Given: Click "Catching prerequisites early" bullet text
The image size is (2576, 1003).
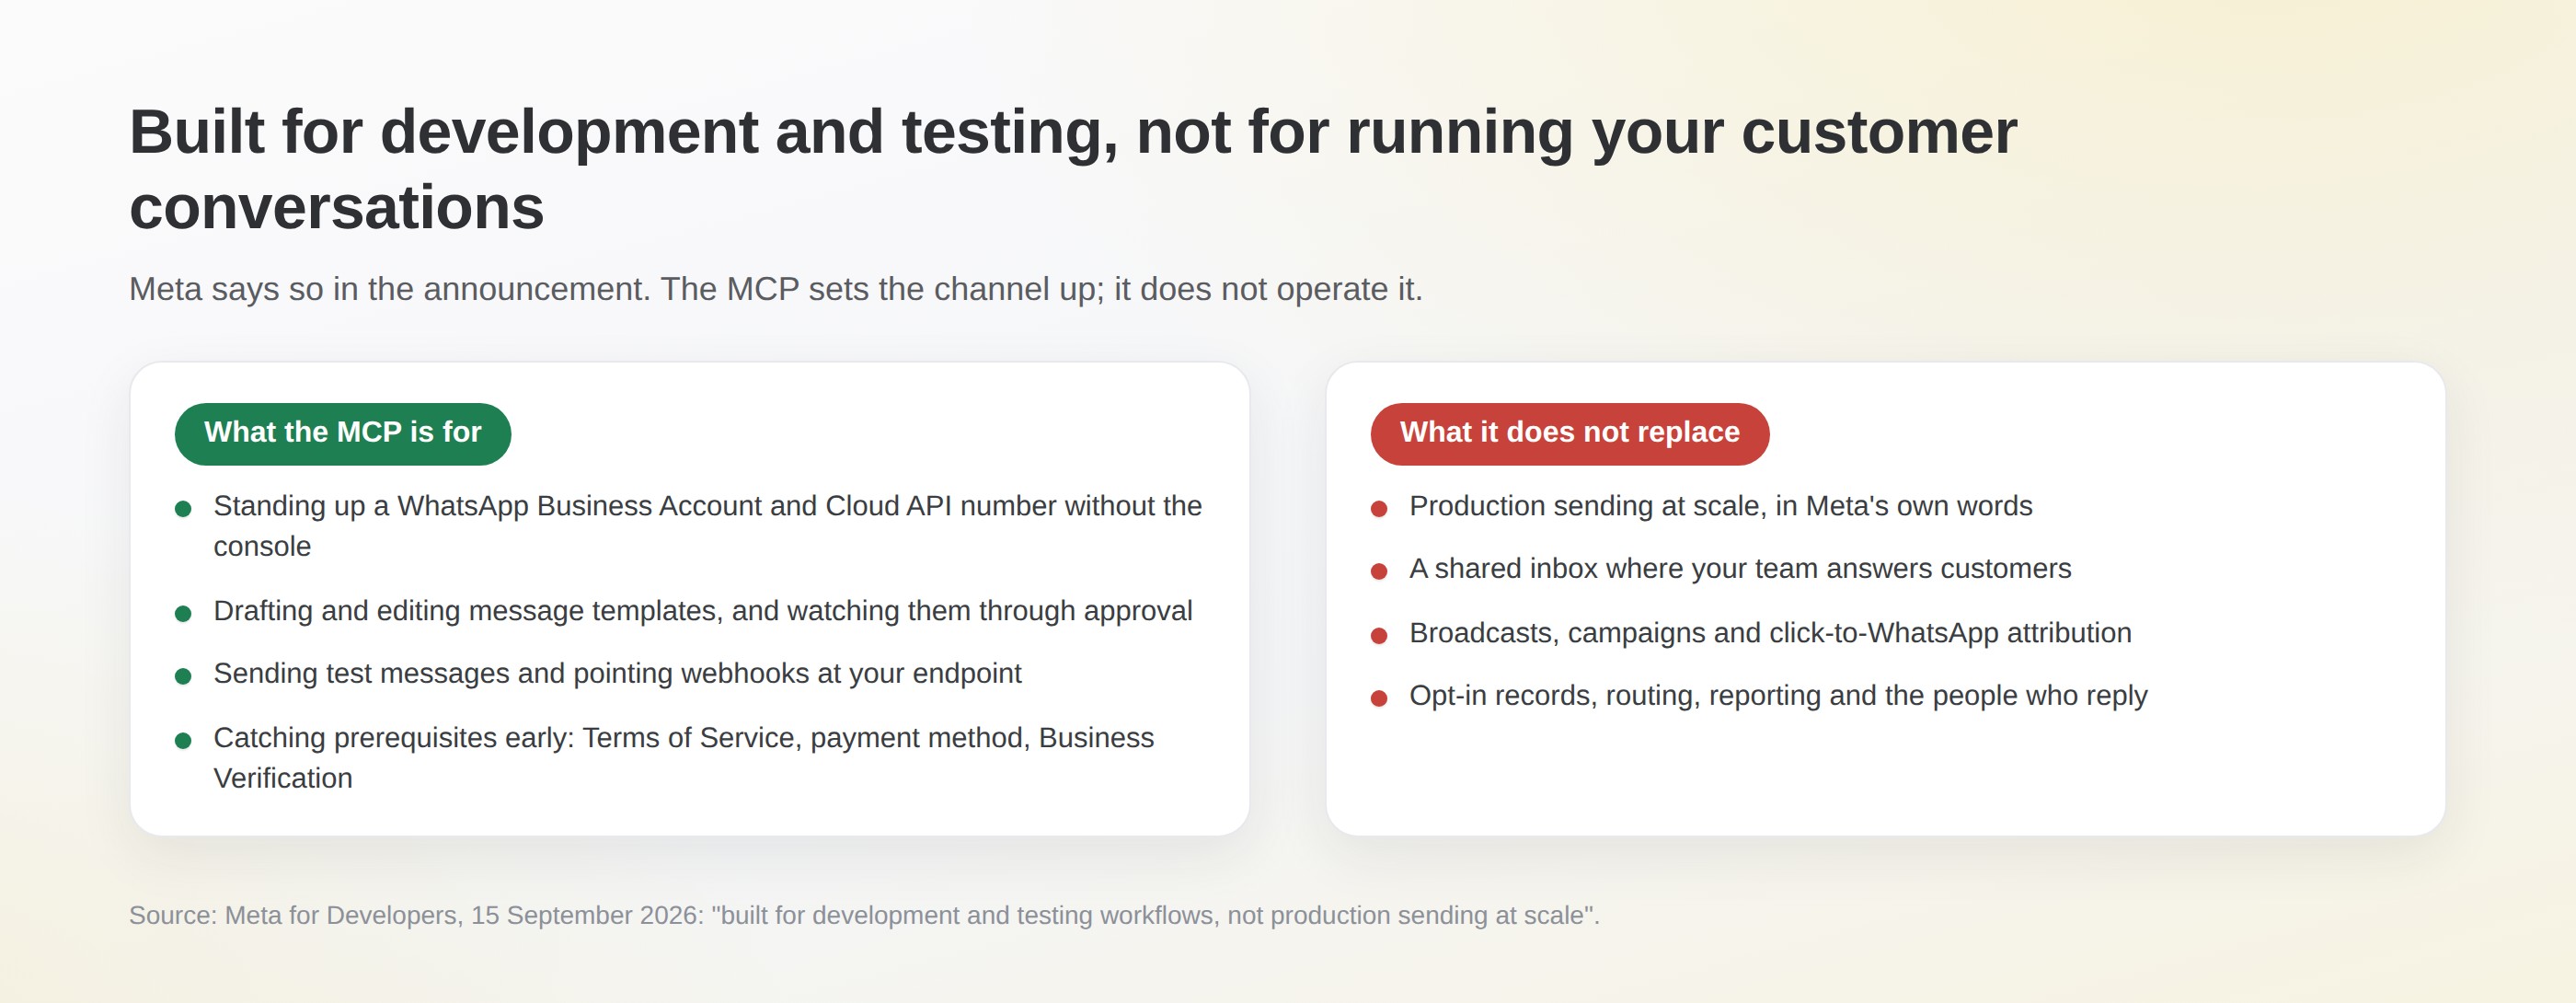Looking at the screenshot, I should [683, 757].
